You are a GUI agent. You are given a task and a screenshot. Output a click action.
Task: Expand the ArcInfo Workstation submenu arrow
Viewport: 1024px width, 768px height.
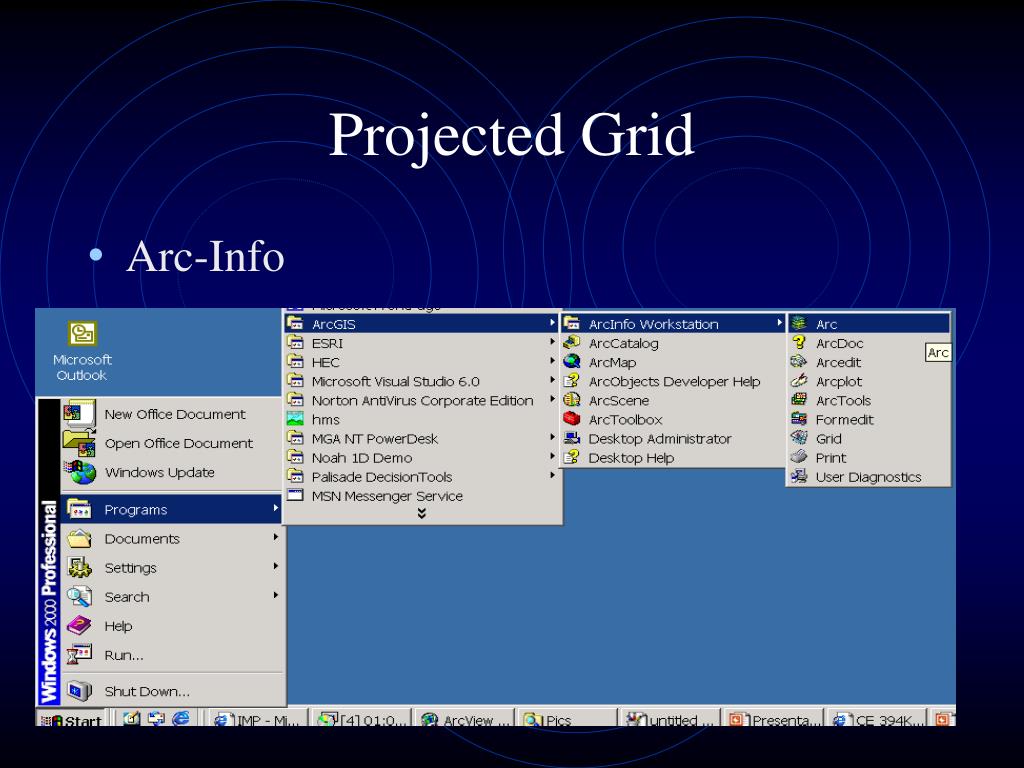(780, 323)
